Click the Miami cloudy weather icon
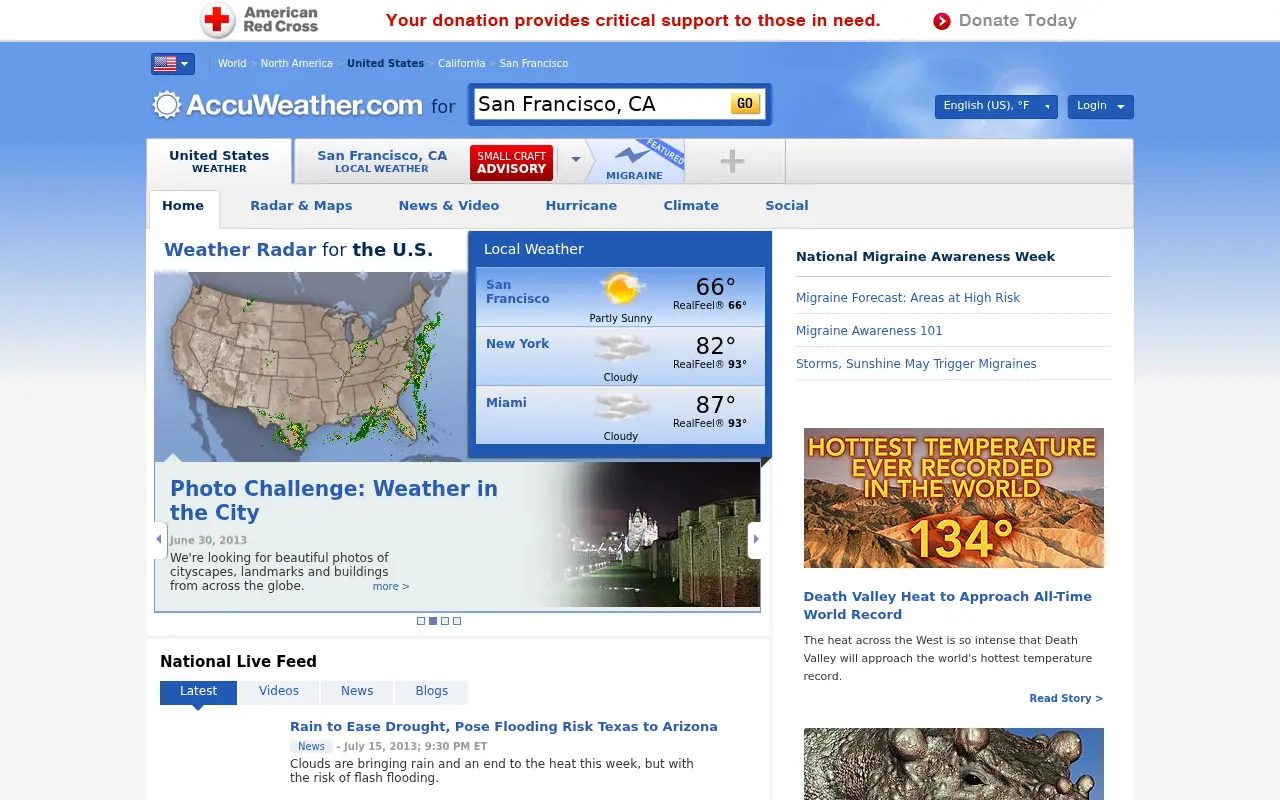Screen dimensions: 1280x800 pyautogui.click(x=621, y=408)
